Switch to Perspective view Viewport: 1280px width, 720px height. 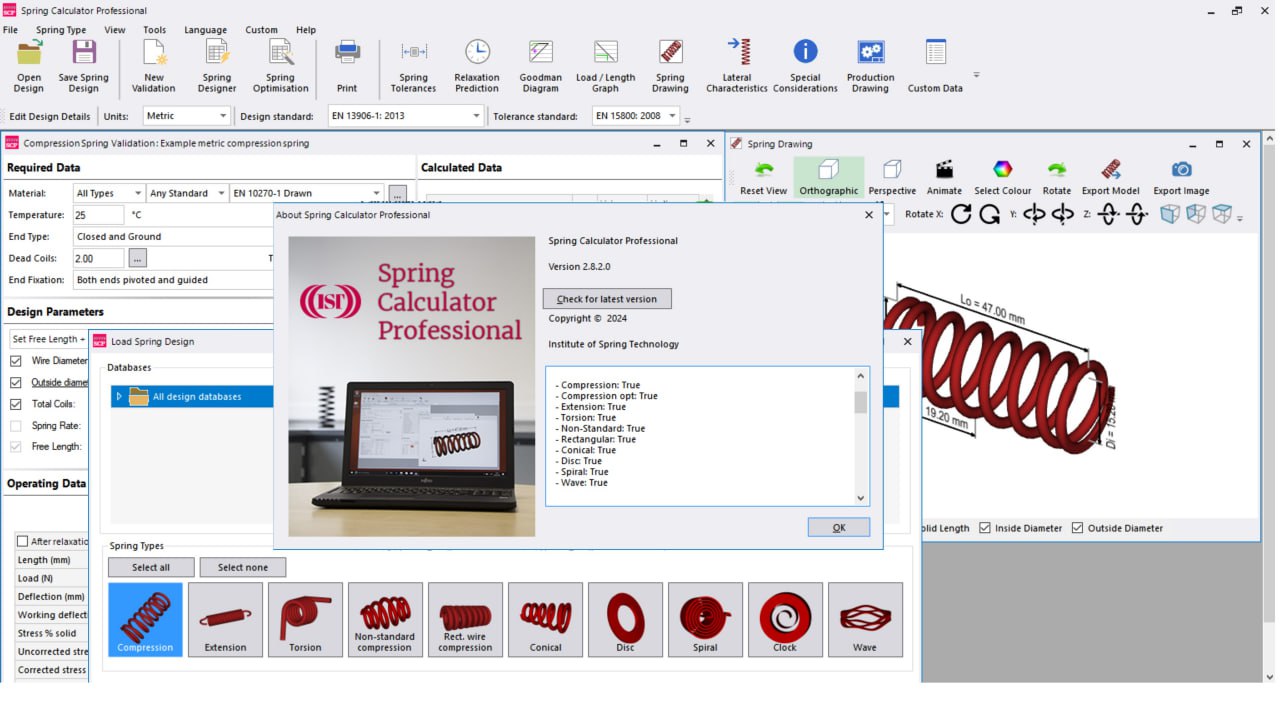892,178
